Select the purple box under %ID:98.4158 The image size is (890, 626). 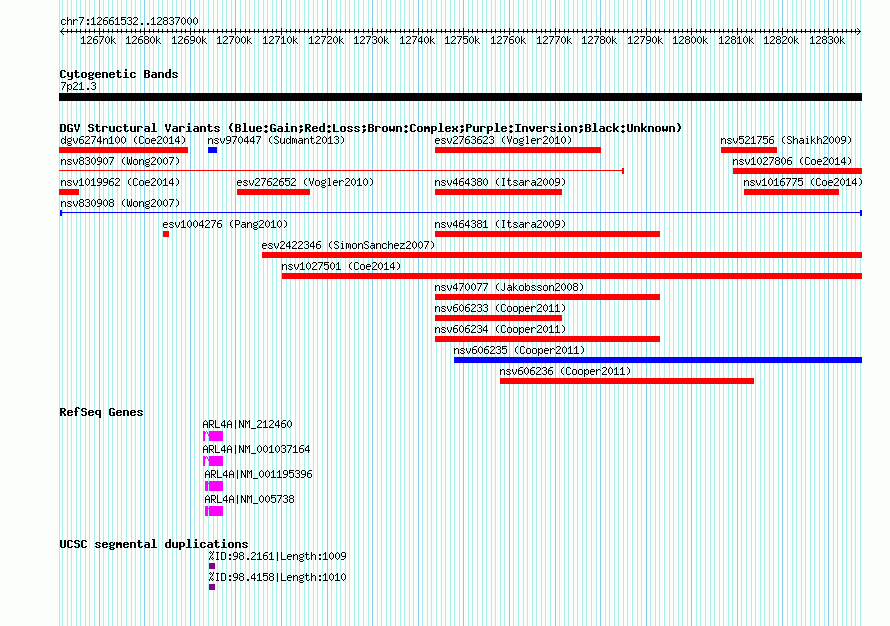click(212, 587)
